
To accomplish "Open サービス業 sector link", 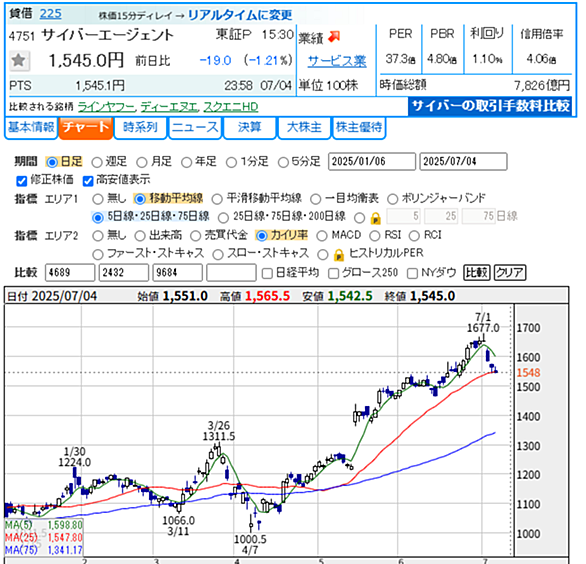I will coord(337,61).
